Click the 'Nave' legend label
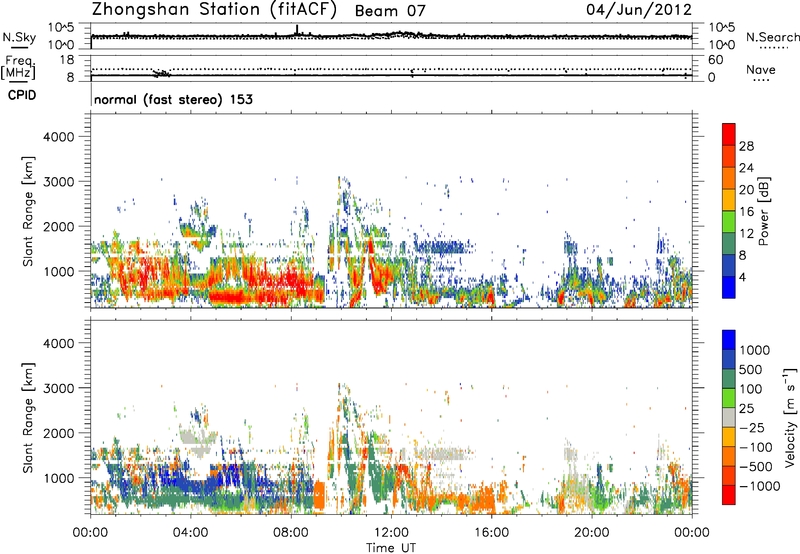 click(x=760, y=69)
